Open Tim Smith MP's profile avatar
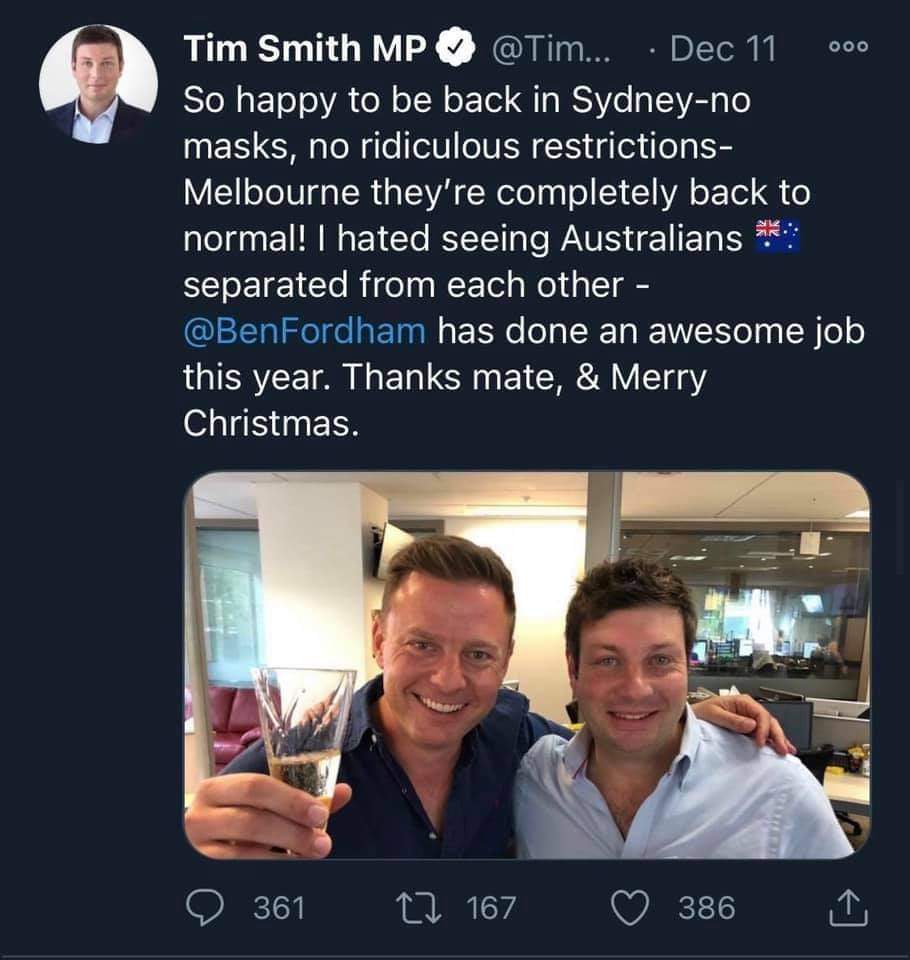This screenshot has height=960, width=910. coord(98,83)
